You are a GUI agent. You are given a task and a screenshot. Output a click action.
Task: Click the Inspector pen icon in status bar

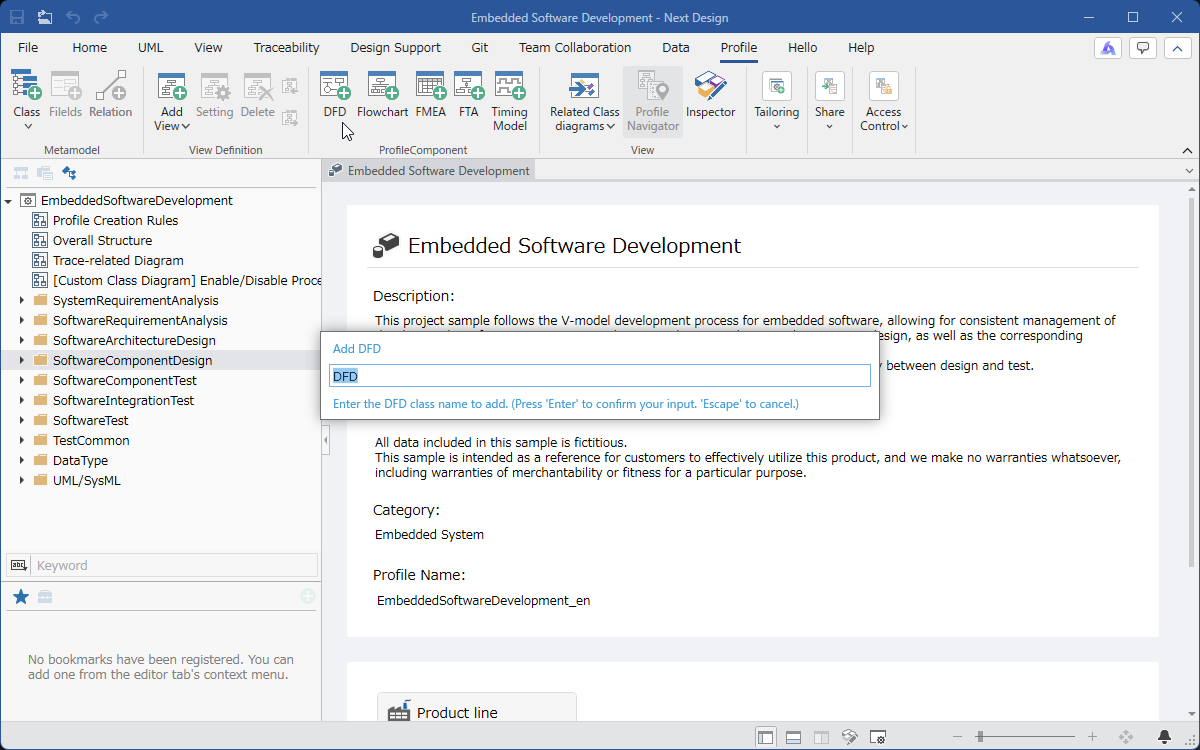tap(850, 737)
